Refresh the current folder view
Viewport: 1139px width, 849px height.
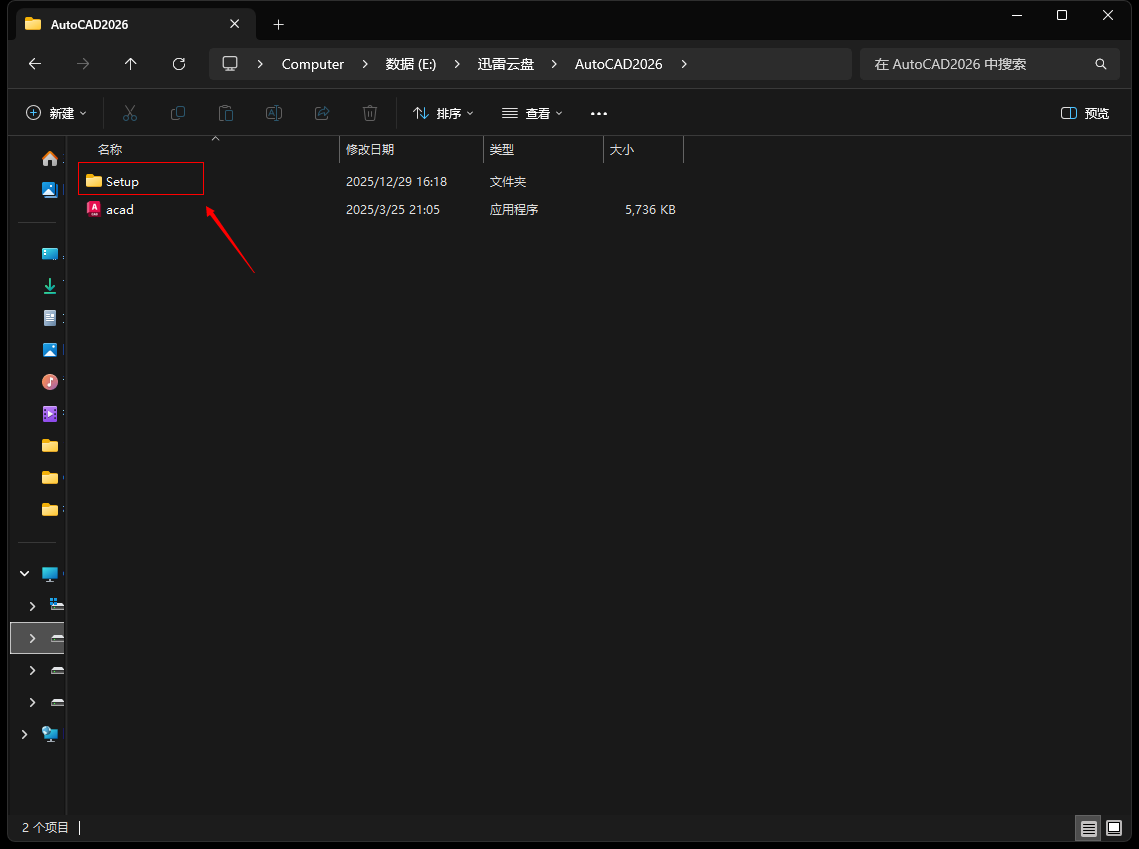pos(179,64)
